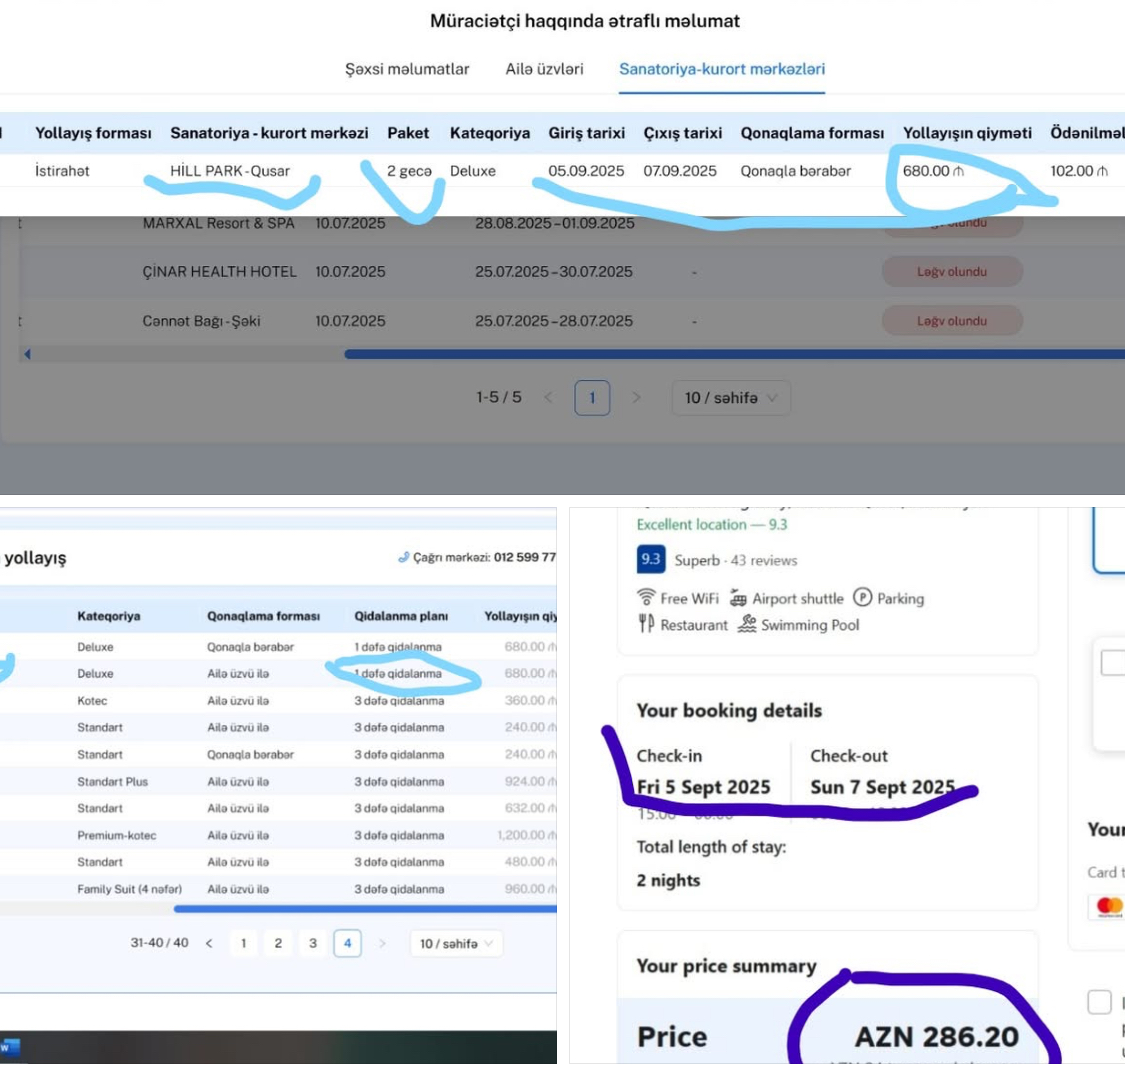Select page 4 in lower pagination
This screenshot has width=1125, height=1073.
point(347,944)
